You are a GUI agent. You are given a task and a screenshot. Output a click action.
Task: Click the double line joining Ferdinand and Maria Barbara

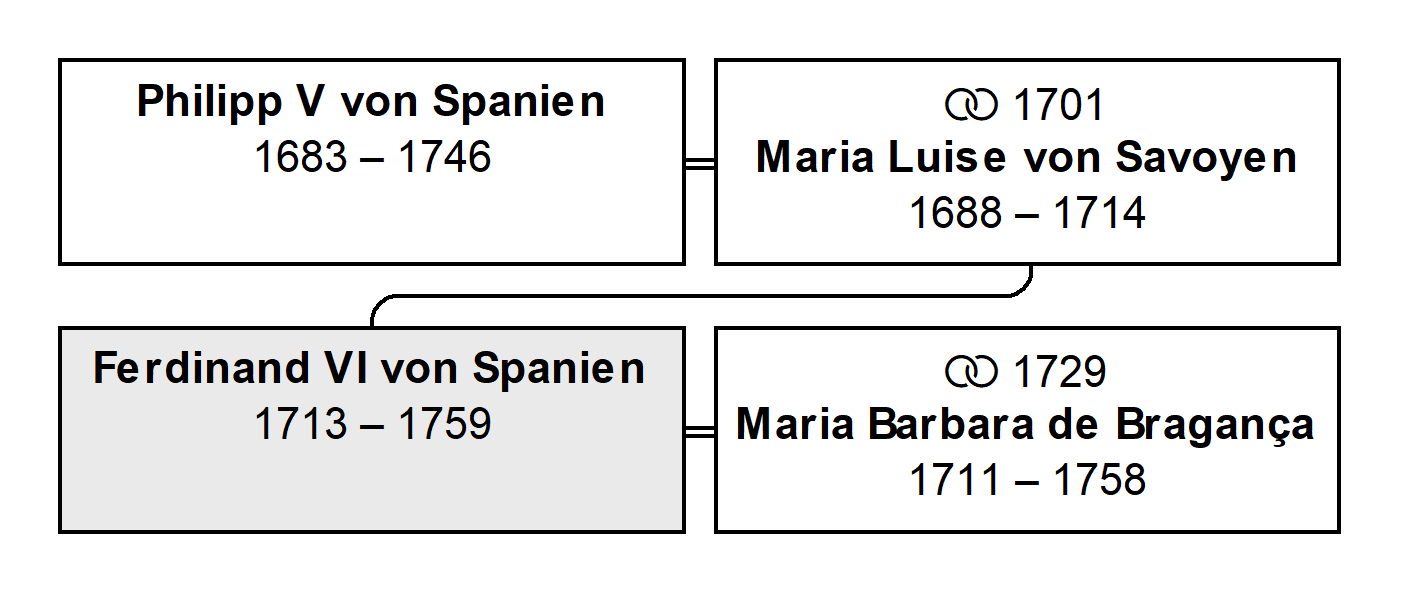(x=700, y=430)
